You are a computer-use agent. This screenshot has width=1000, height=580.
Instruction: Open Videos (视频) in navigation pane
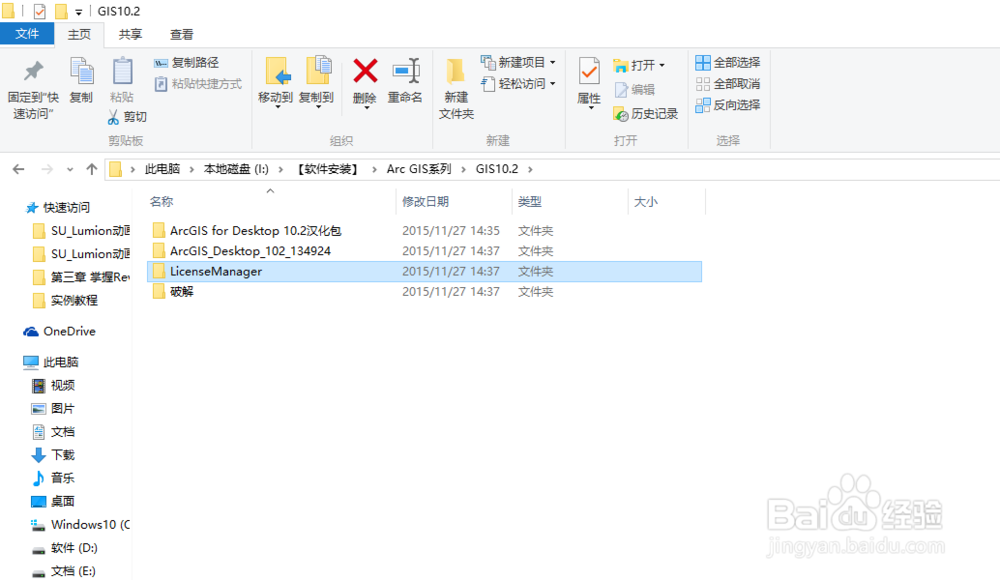(54, 385)
